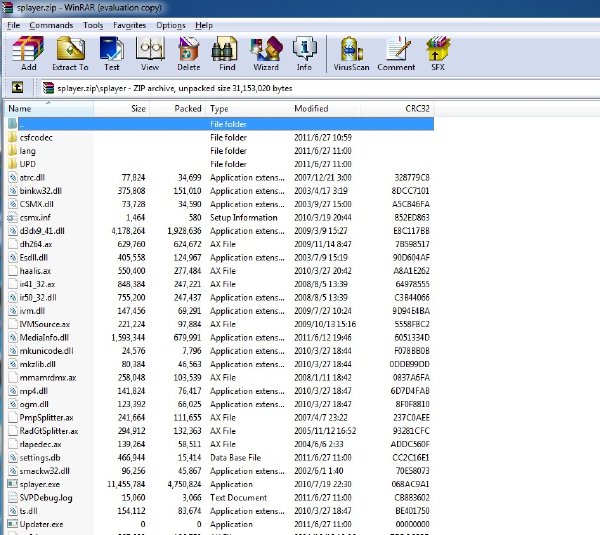Click the WinRAR archive icon in address bar
The height and width of the screenshot is (535, 600).
point(48,88)
